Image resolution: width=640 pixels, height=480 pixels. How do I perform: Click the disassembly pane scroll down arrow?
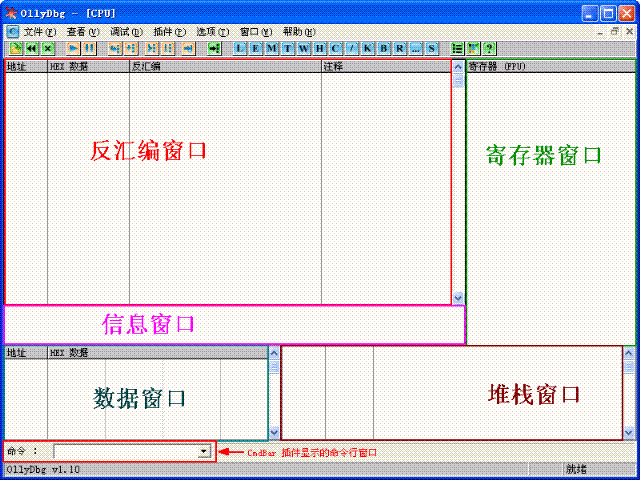tap(458, 298)
